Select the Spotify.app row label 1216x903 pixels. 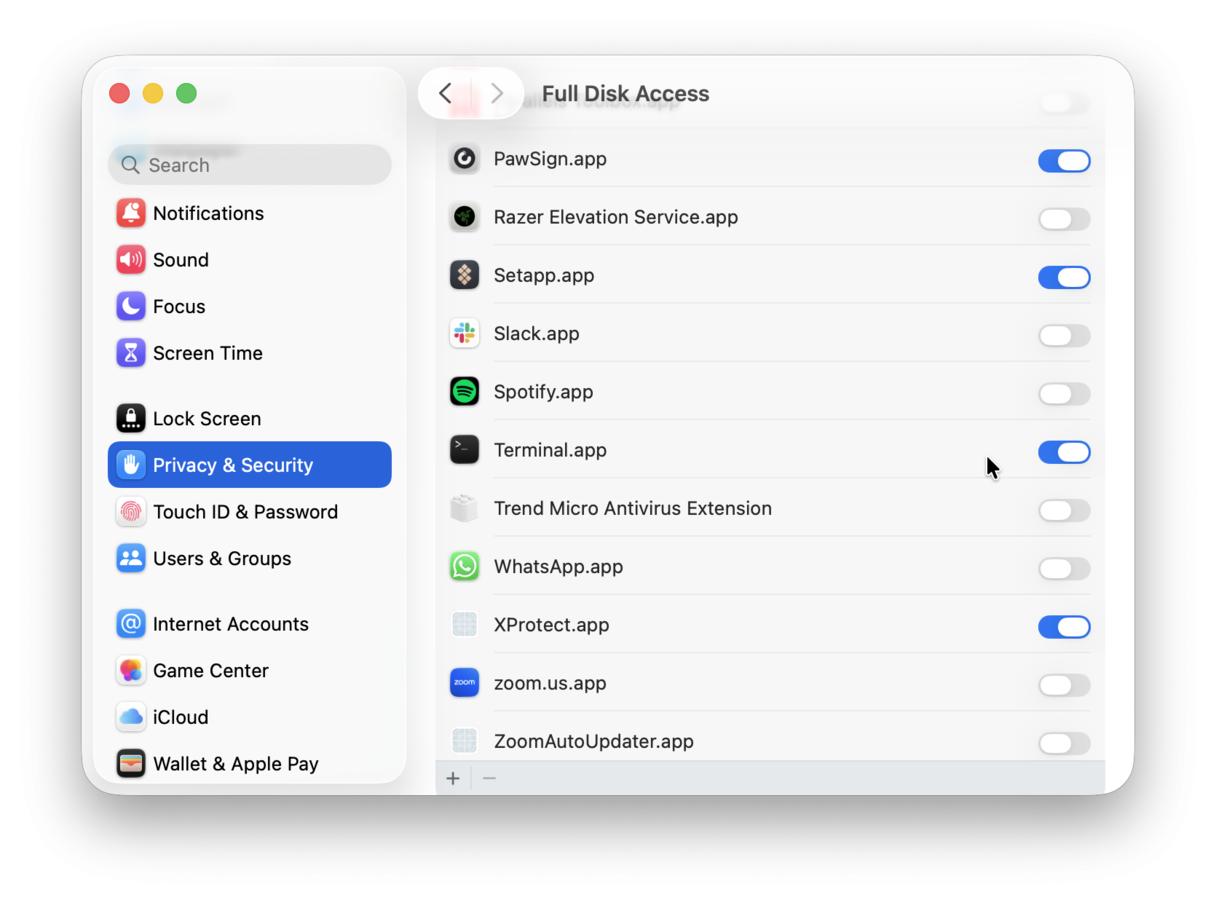[543, 392]
